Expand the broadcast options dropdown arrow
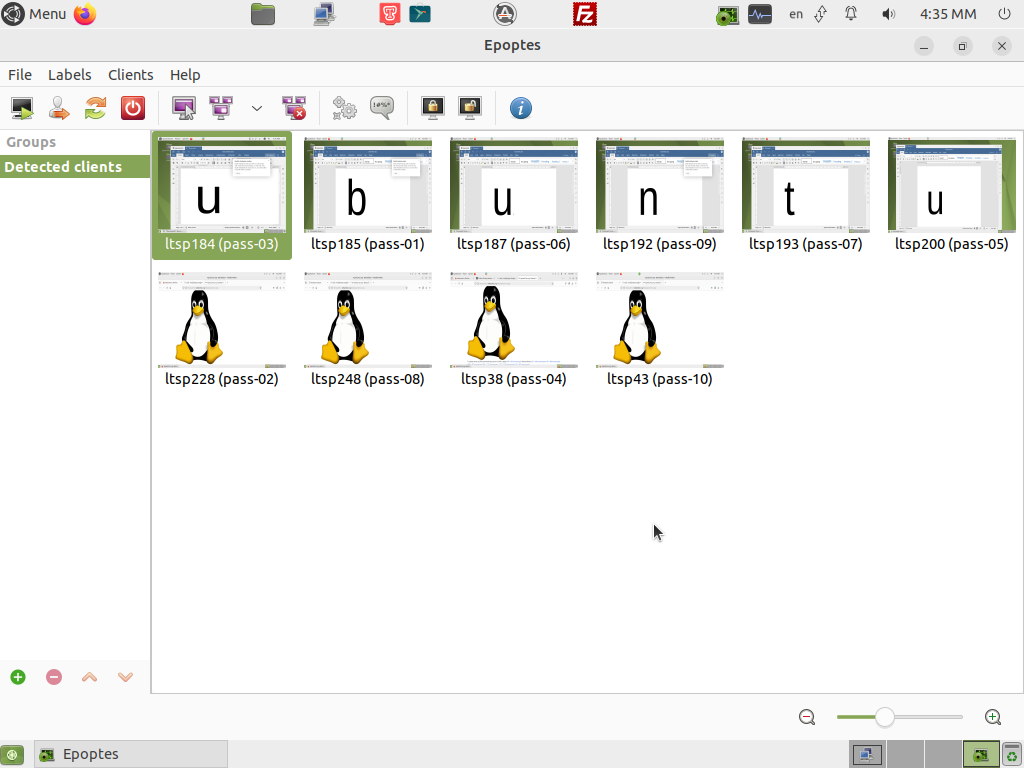Image resolution: width=1024 pixels, height=768 pixels. [257, 108]
